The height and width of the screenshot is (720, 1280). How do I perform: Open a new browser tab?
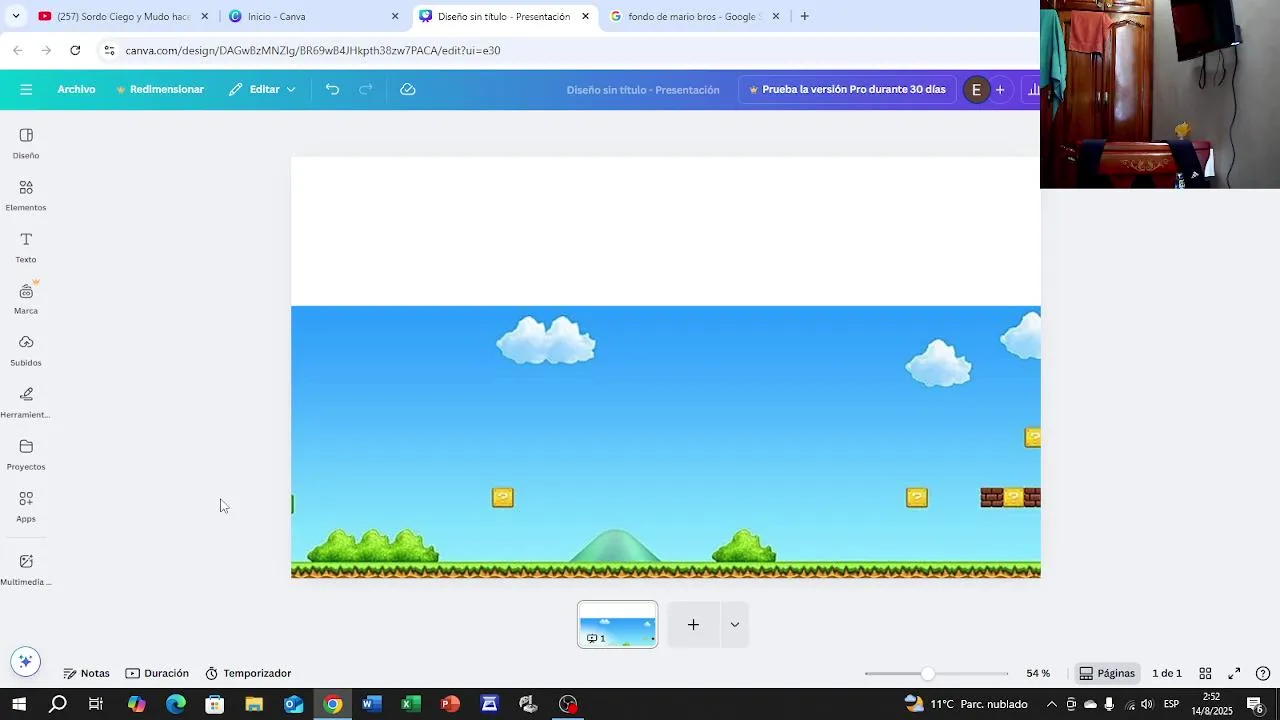[804, 16]
